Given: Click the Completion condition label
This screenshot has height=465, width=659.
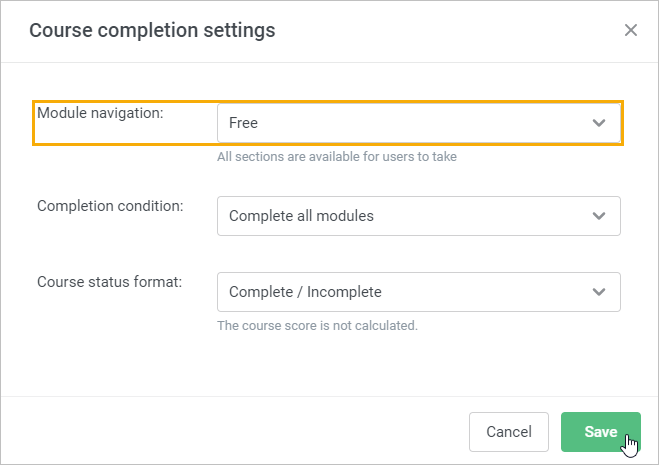Looking at the screenshot, I should pyautogui.click(x=110, y=206).
